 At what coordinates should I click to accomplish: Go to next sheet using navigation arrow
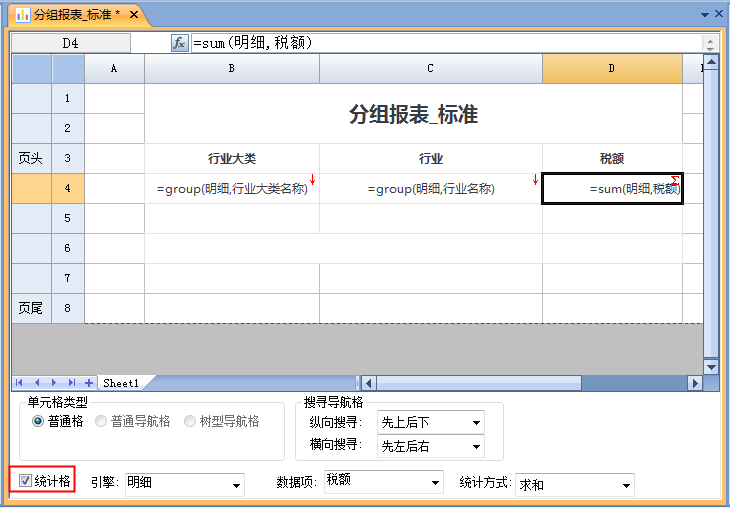pyautogui.click(x=55, y=383)
